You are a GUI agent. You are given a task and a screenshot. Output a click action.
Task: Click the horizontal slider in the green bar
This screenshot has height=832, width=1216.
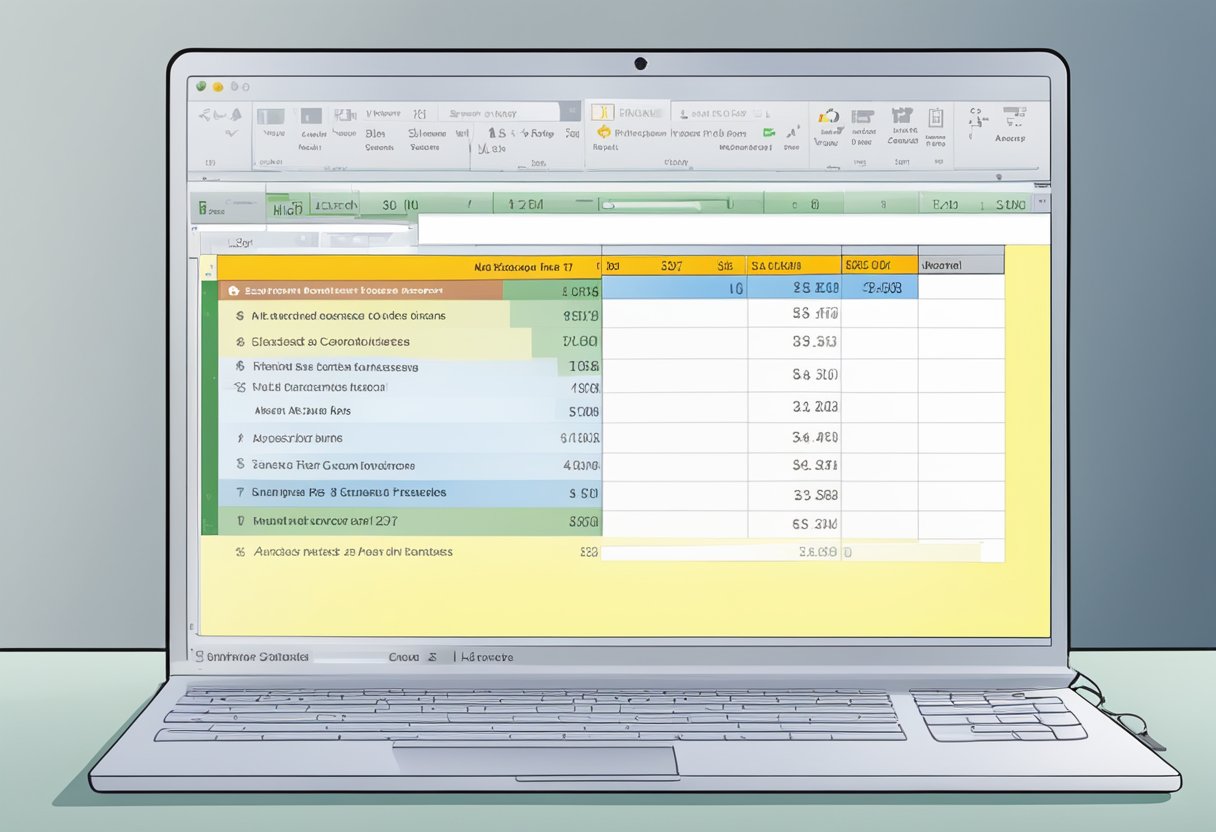point(665,204)
